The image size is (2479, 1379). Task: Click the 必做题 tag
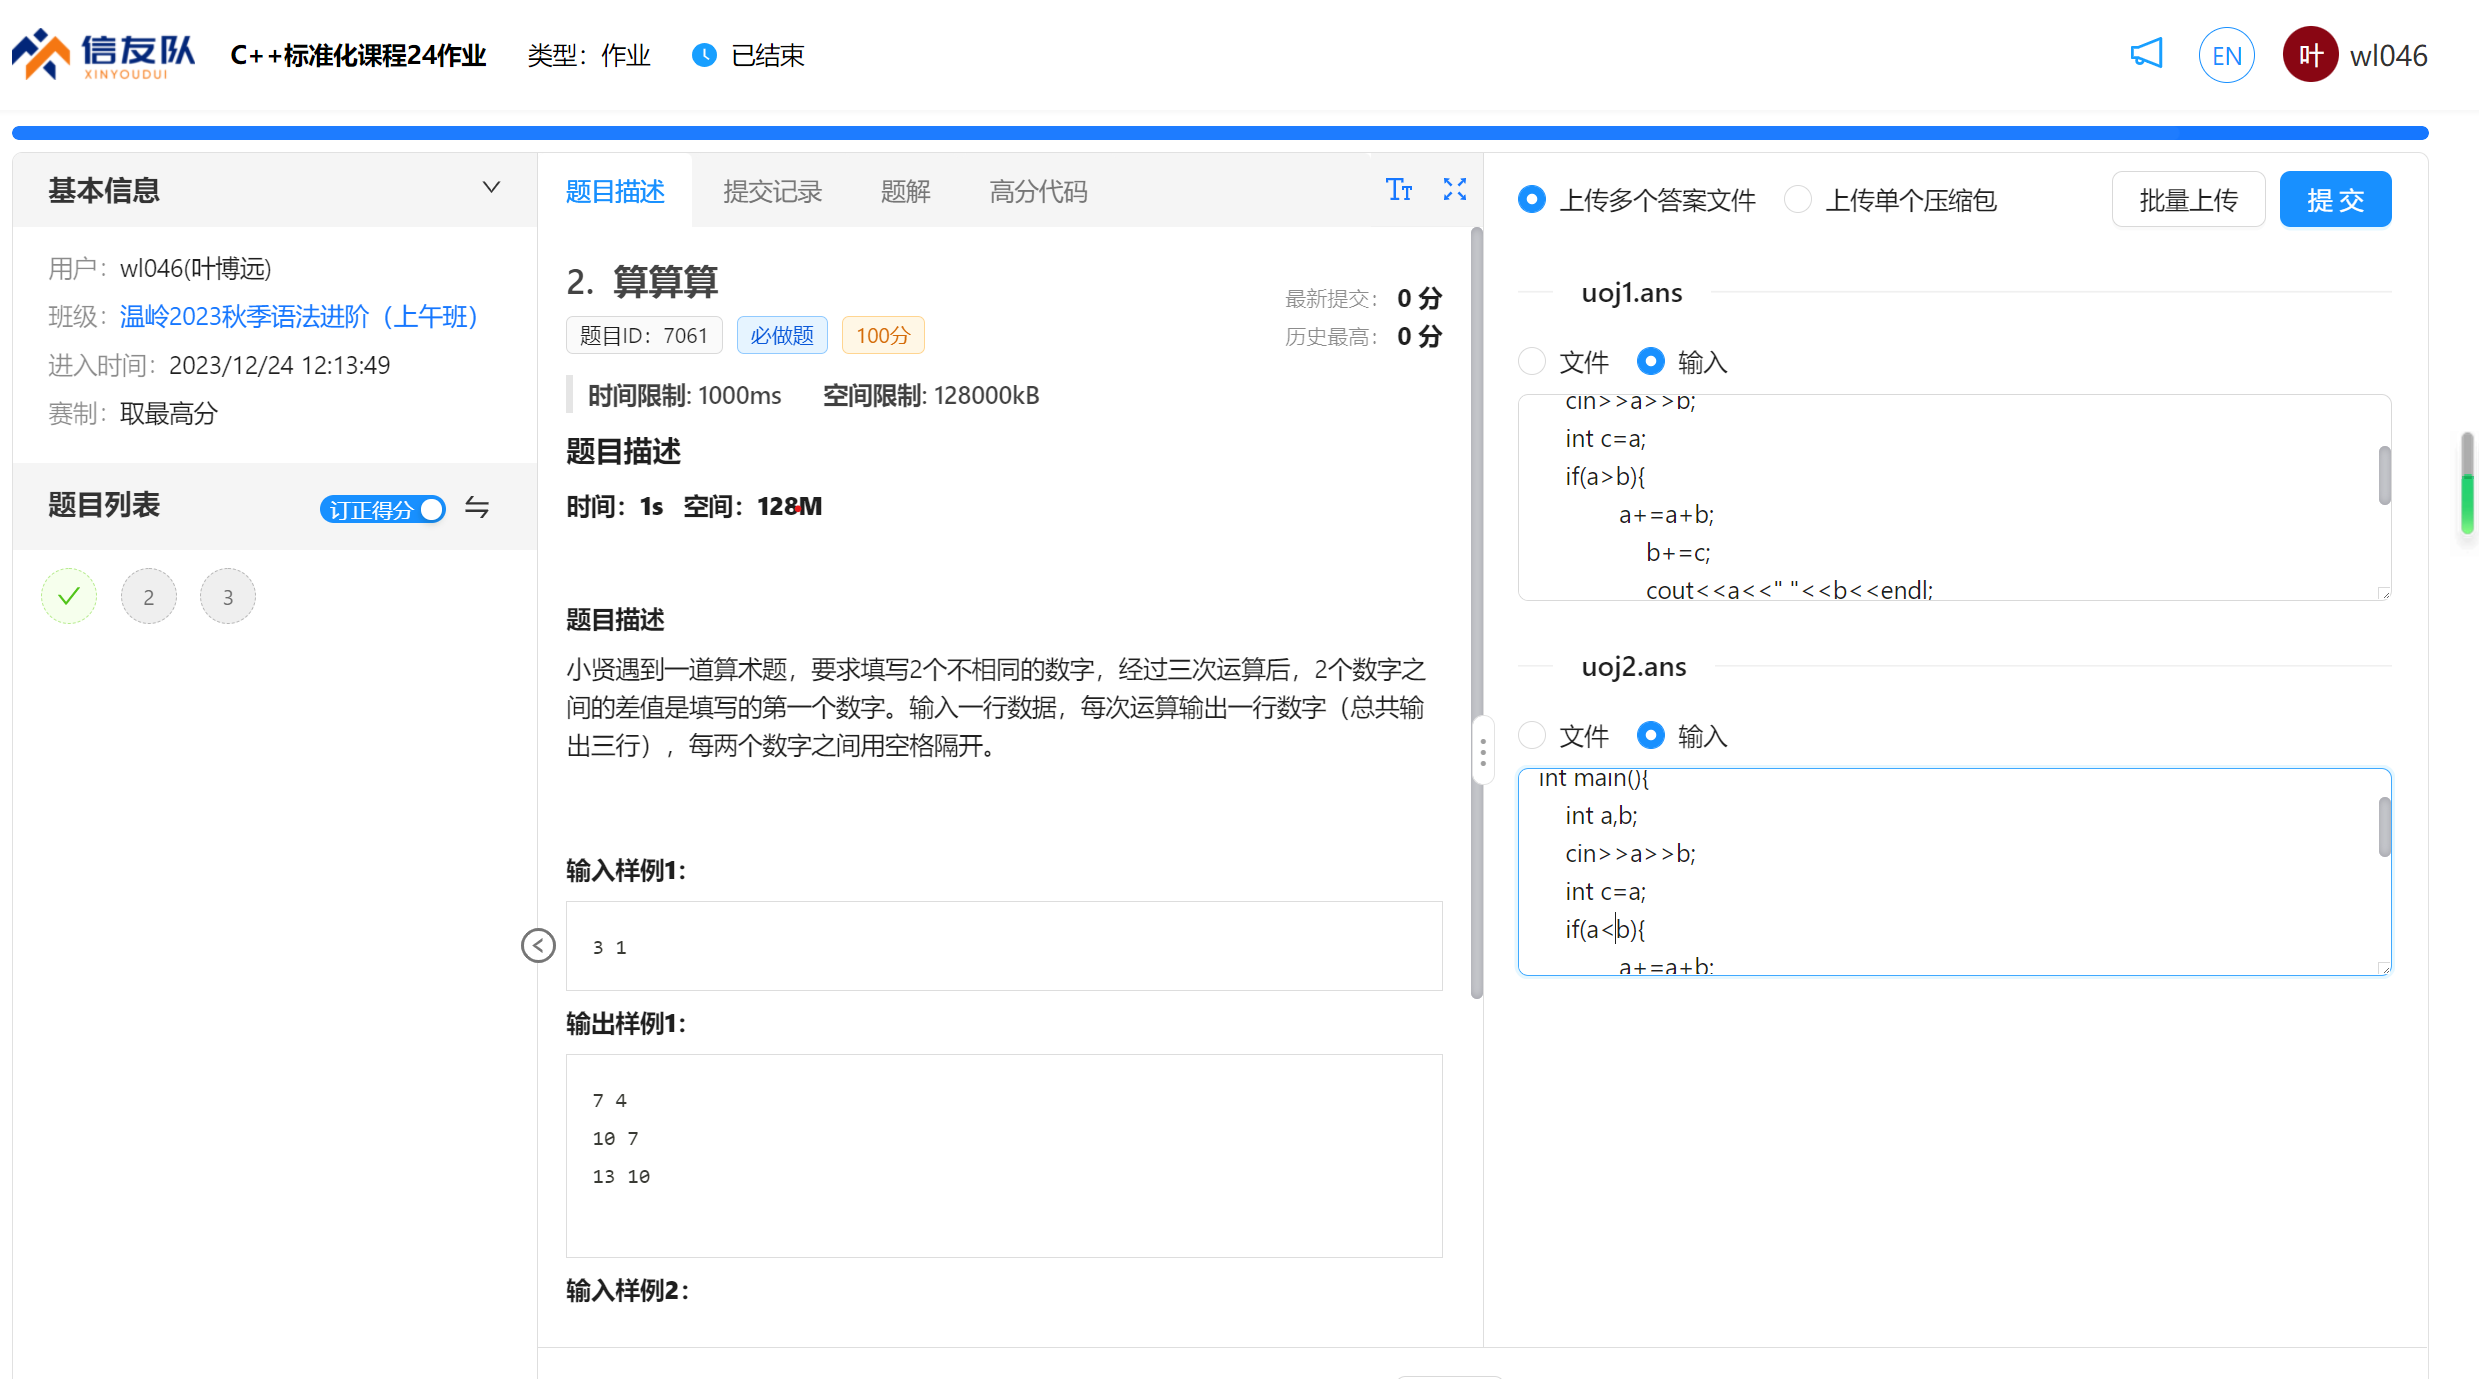click(782, 335)
